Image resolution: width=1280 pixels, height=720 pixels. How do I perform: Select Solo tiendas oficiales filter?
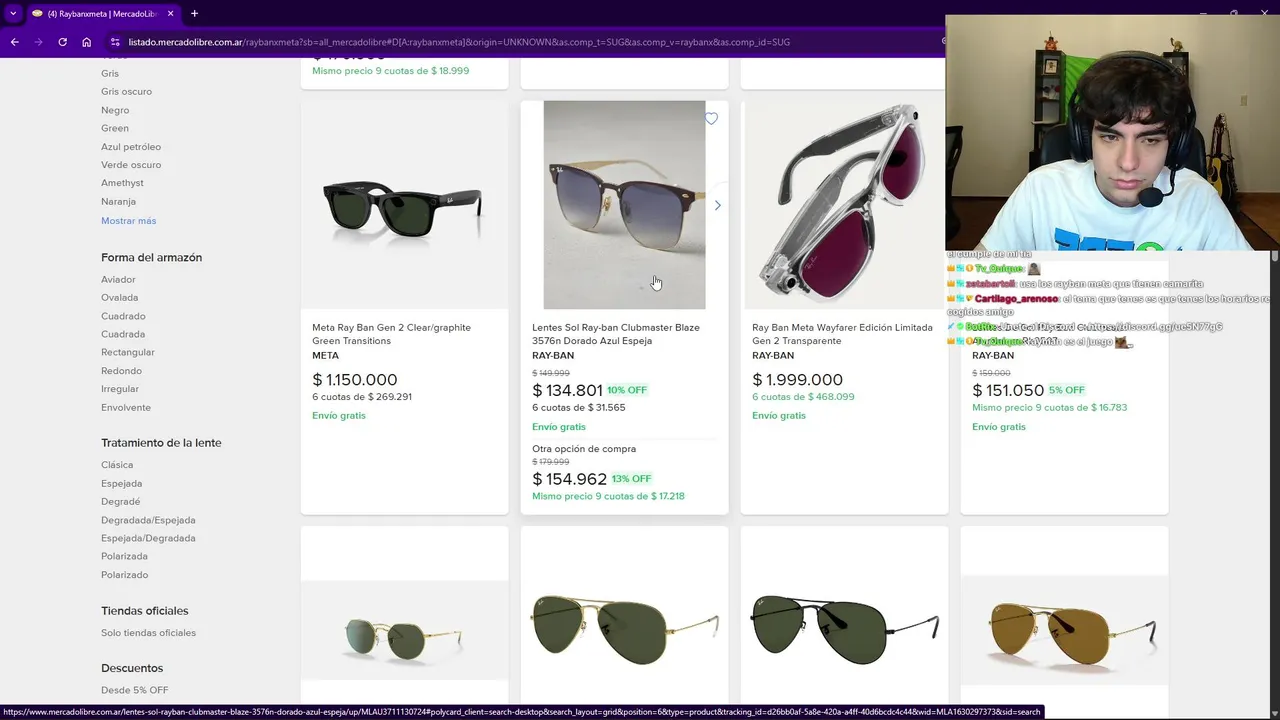[x=148, y=633]
